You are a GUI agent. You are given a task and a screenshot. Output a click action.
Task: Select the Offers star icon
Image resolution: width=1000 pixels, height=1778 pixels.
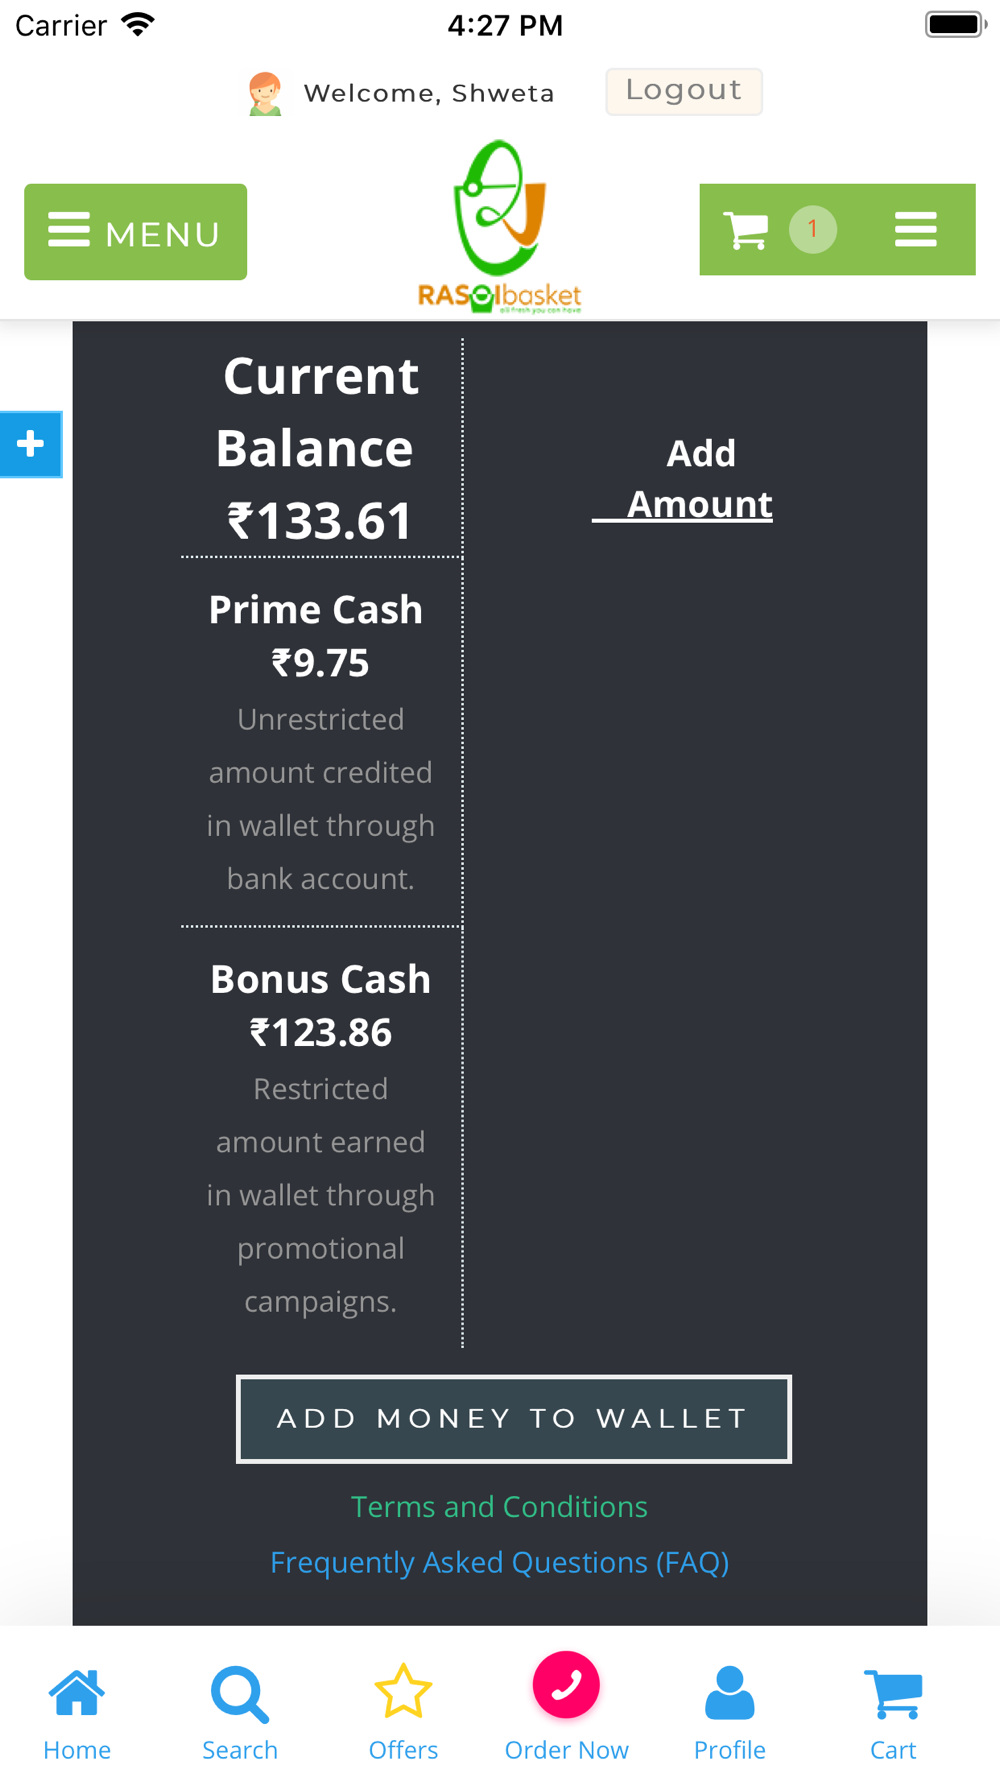click(x=403, y=1691)
